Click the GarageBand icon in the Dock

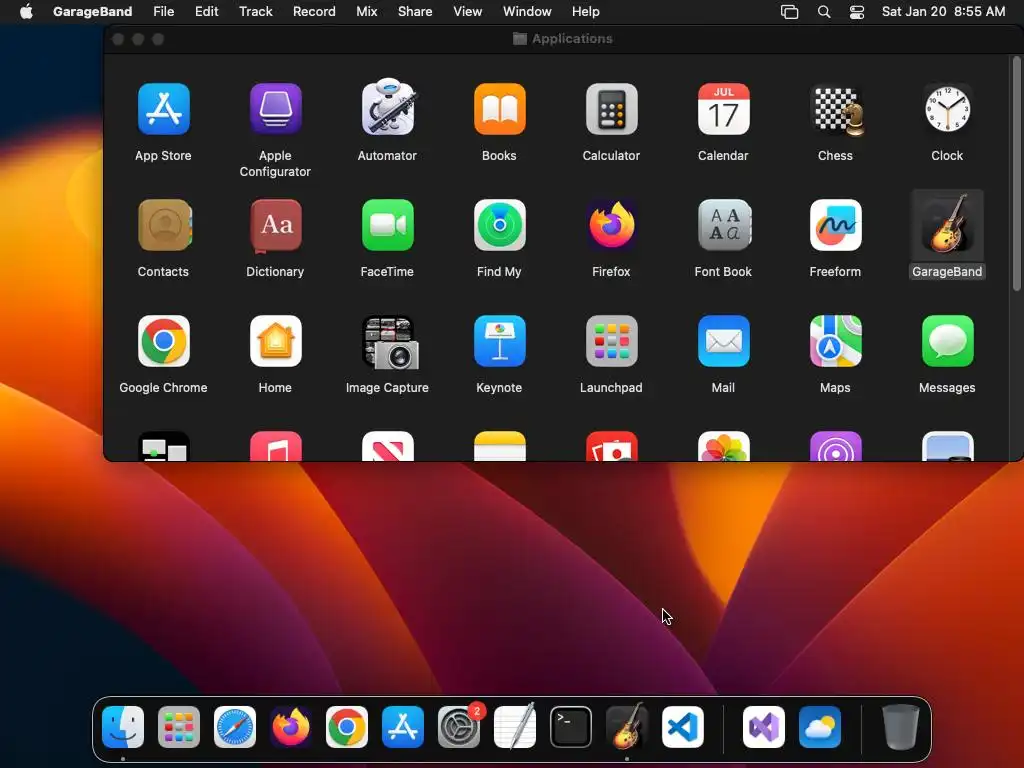[627, 725]
